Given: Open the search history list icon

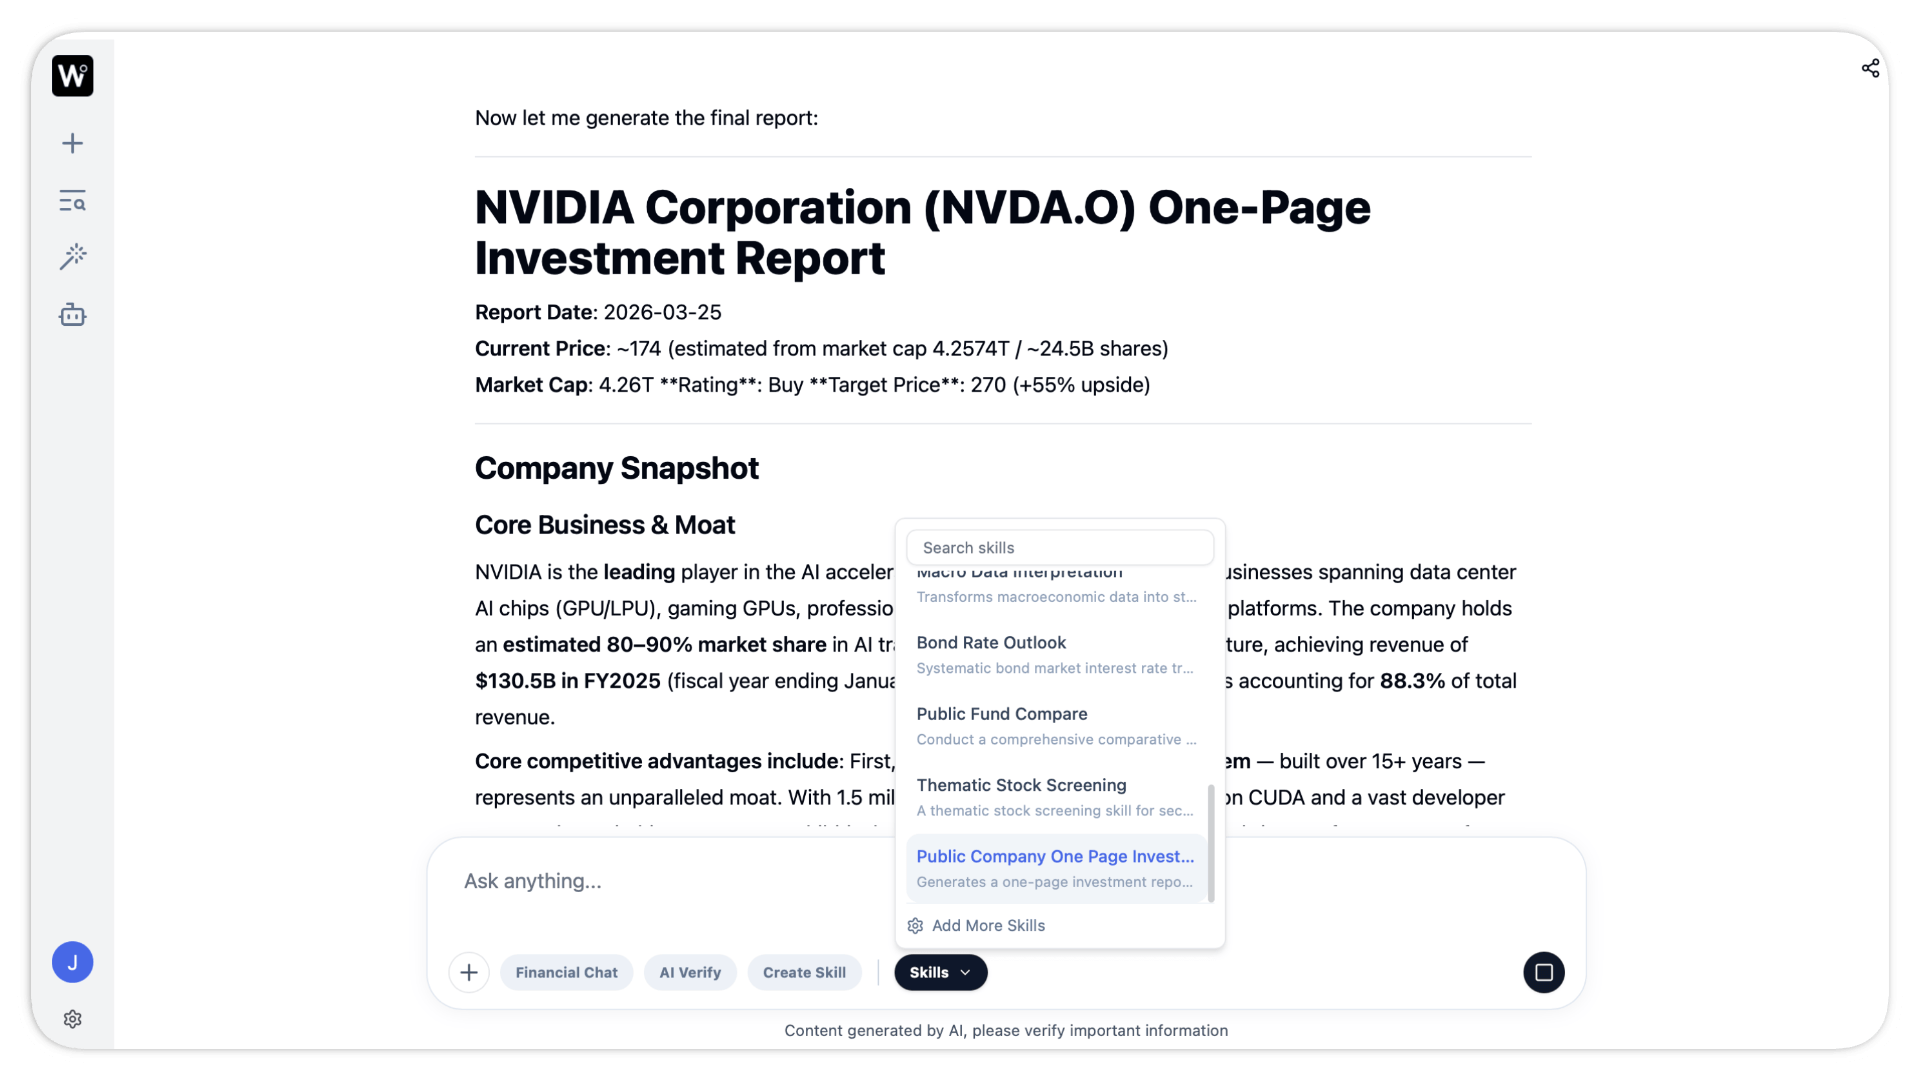Looking at the screenshot, I should (x=72, y=201).
